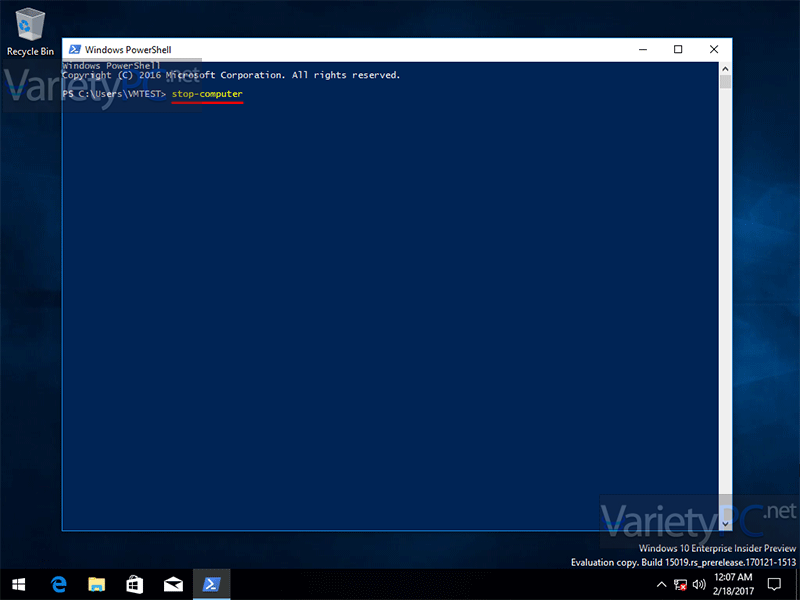Select the PowerShell taskbar button
This screenshot has height=600, width=800.
(211, 584)
